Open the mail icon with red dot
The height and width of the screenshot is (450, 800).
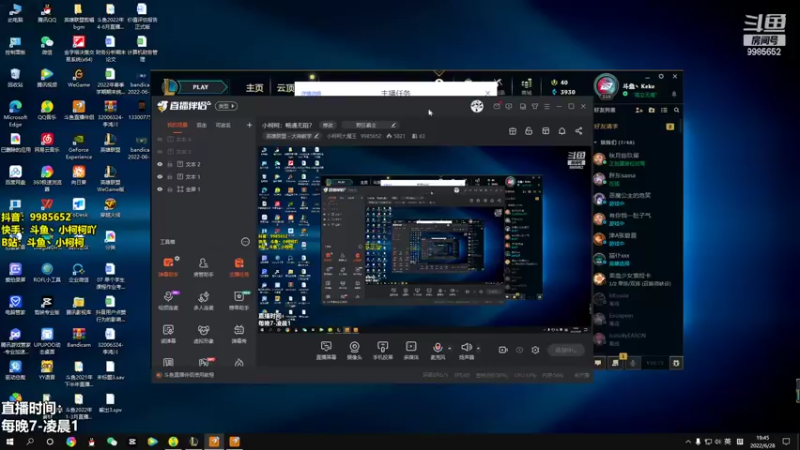click(x=496, y=106)
